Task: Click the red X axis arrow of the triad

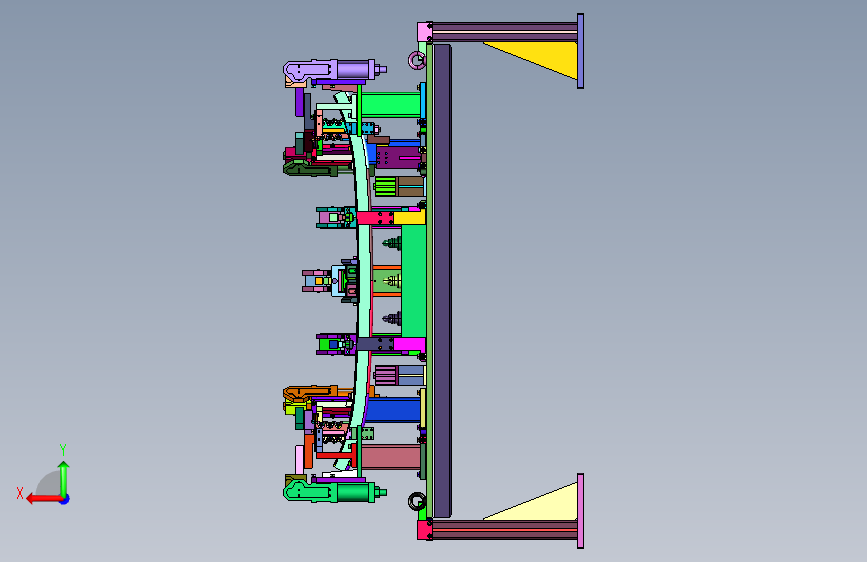Action: pyautogui.click(x=44, y=499)
